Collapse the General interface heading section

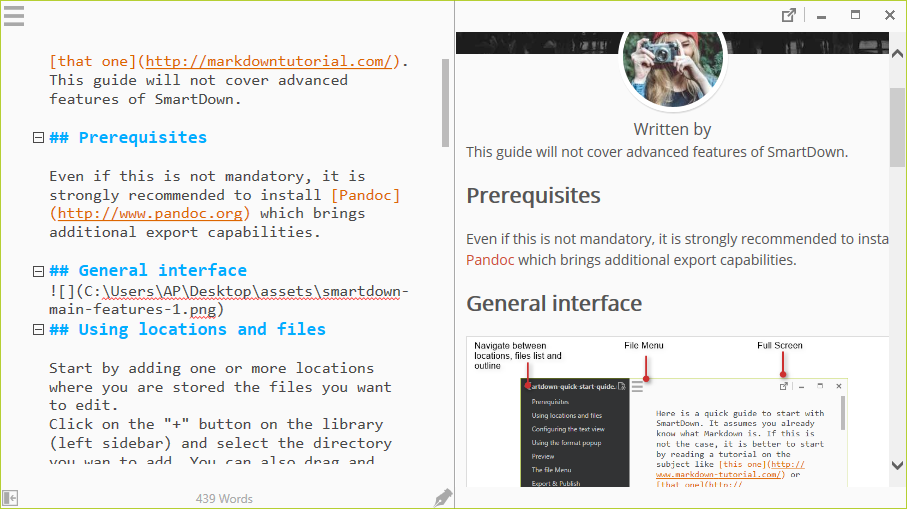(38, 271)
